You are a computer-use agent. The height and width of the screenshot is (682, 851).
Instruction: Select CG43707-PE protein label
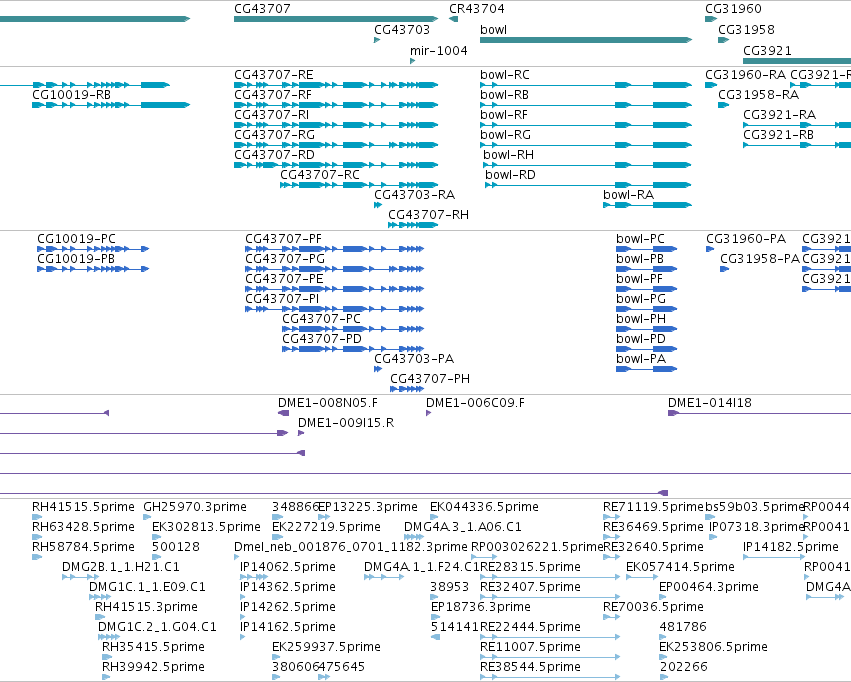coord(284,279)
